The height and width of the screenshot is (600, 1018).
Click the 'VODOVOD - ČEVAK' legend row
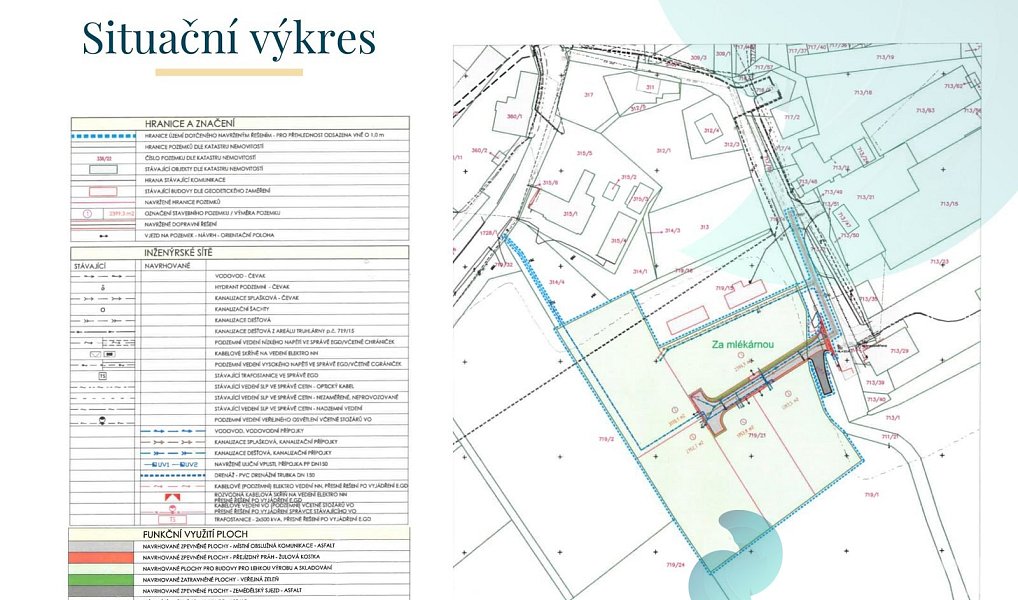point(240,276)
